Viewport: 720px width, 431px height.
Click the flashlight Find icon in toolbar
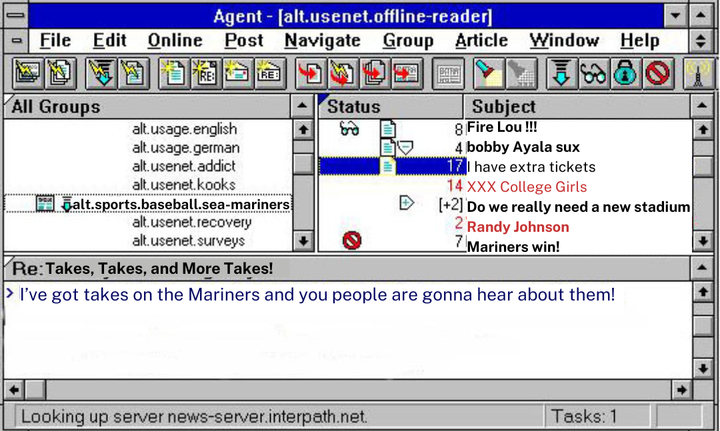point(487,73)
